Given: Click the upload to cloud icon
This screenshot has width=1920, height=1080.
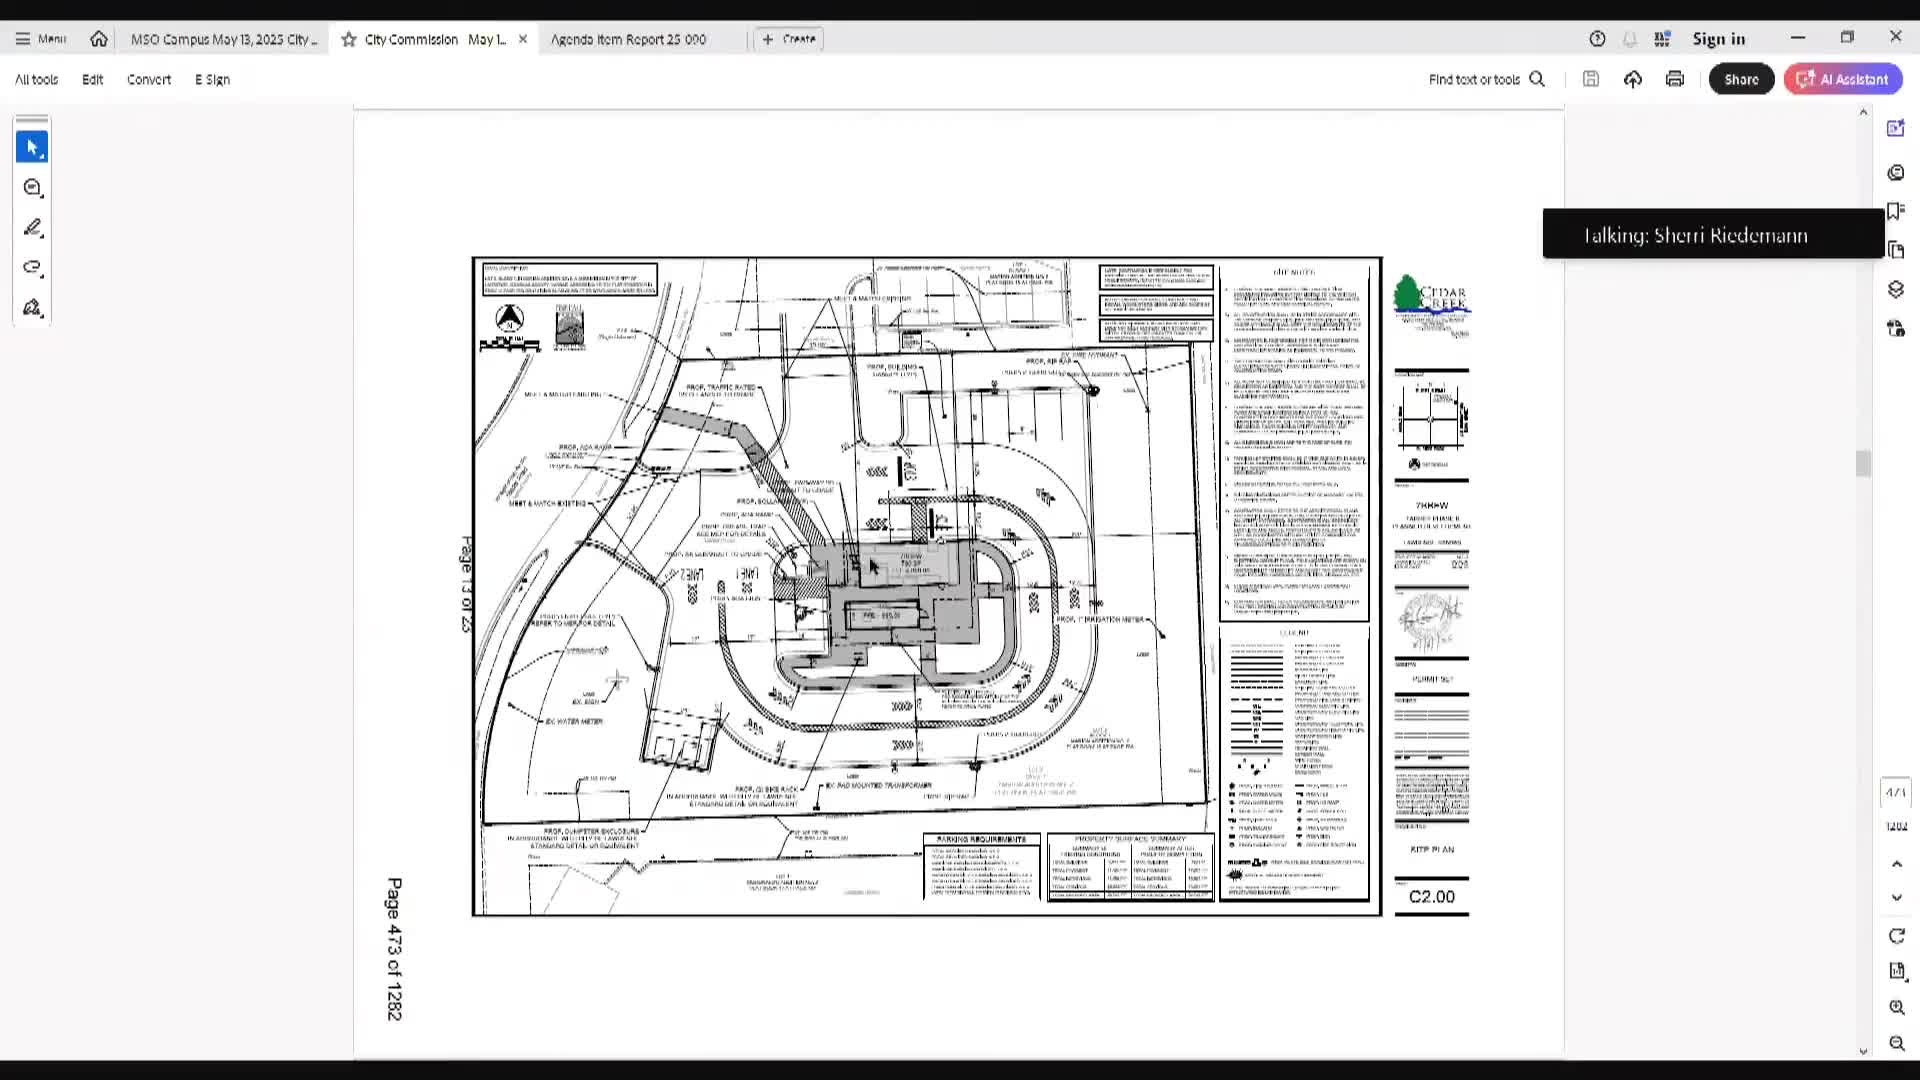Looking at the screenshot, I should point(1633,79).
